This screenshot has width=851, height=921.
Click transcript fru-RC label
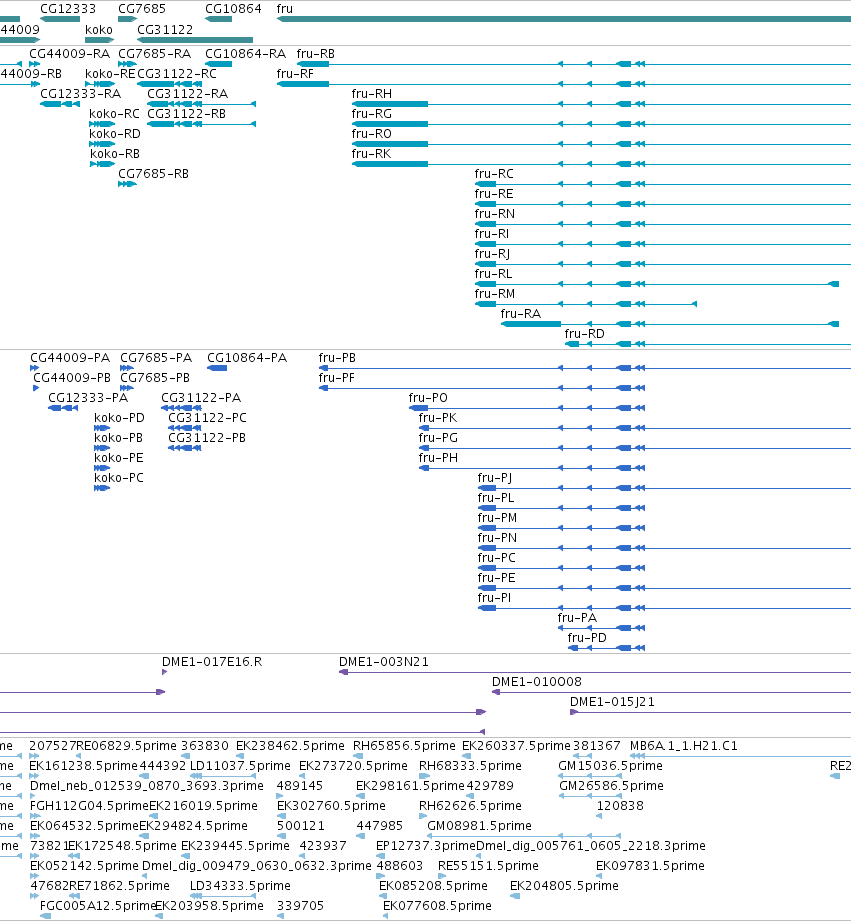click(494, 173)
